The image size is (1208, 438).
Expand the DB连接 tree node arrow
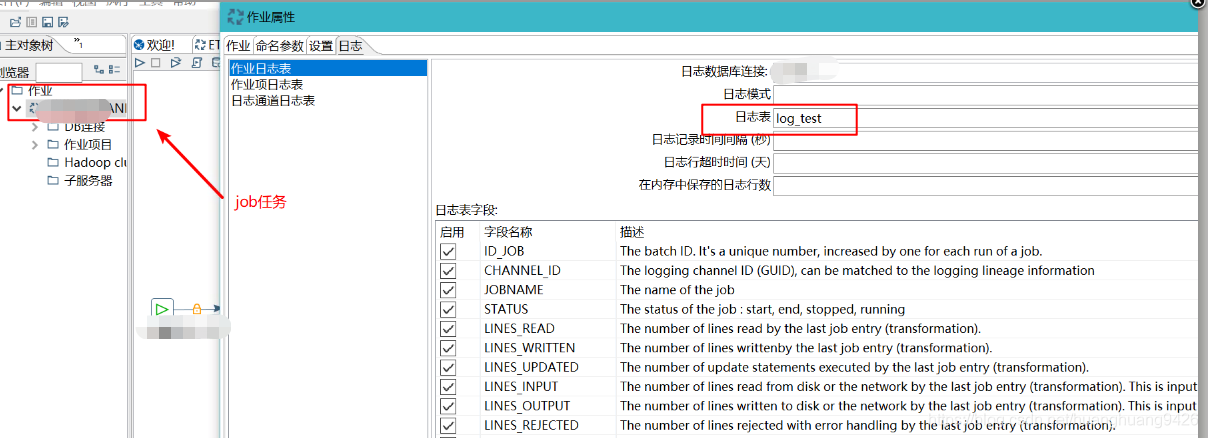tap(35, 126)
